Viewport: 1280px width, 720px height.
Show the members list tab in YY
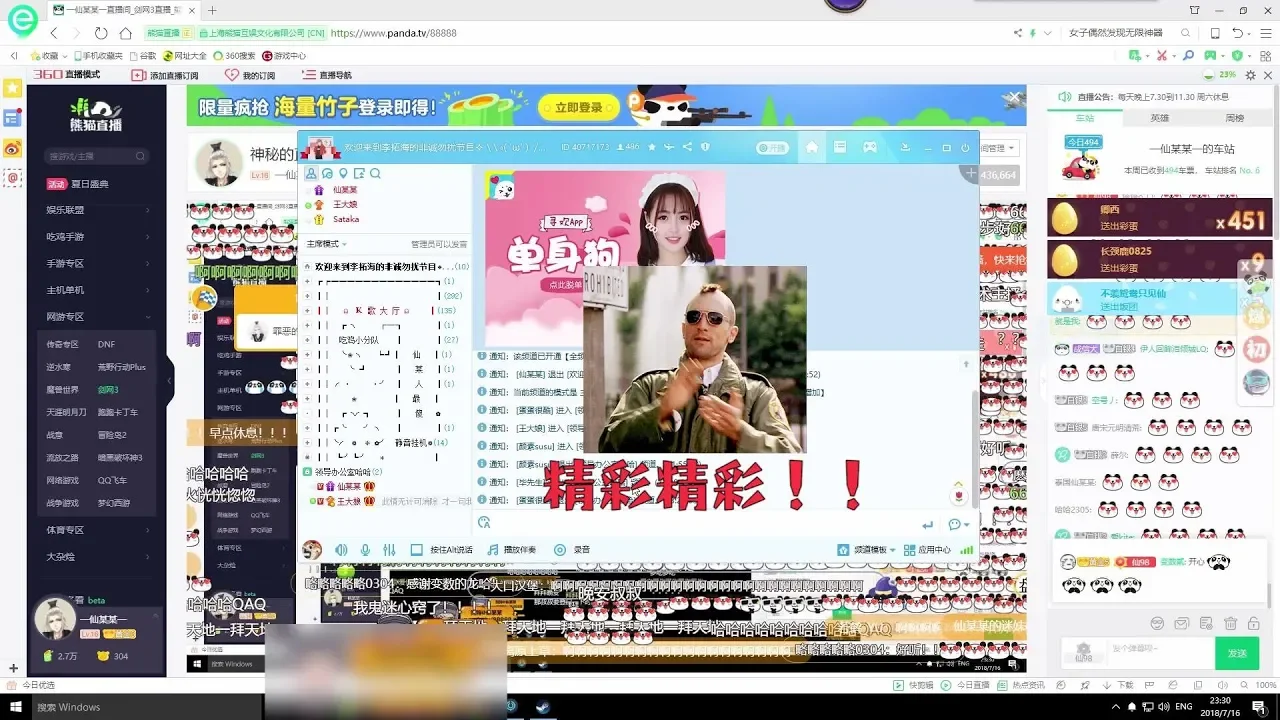[311, 174]
